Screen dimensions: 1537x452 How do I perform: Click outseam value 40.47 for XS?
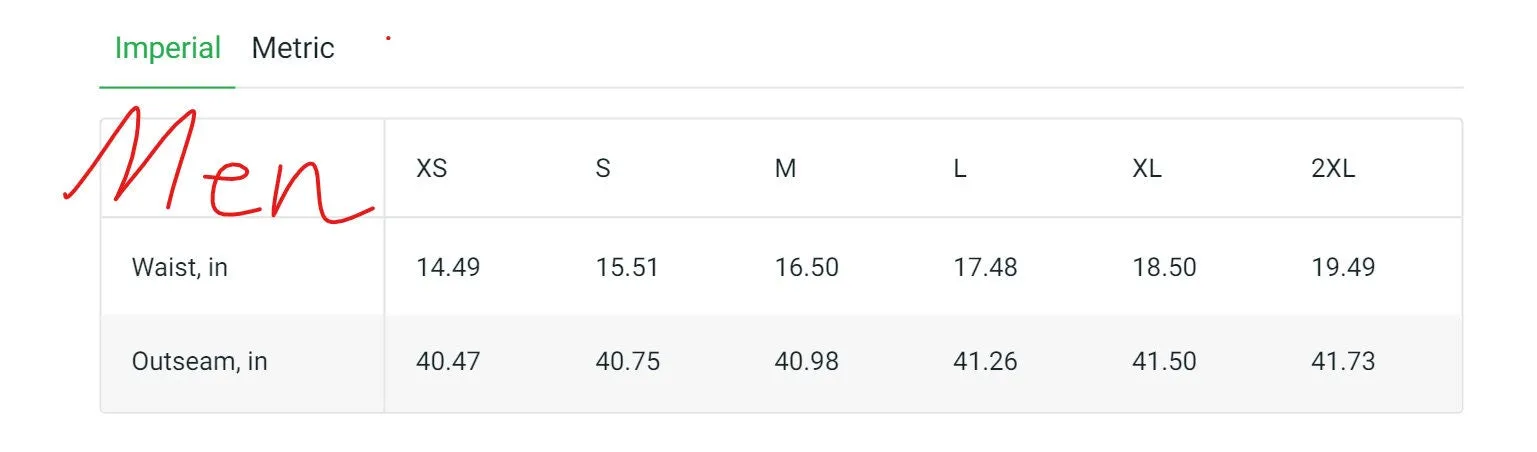pyautogui.click(x=448, y=361)
